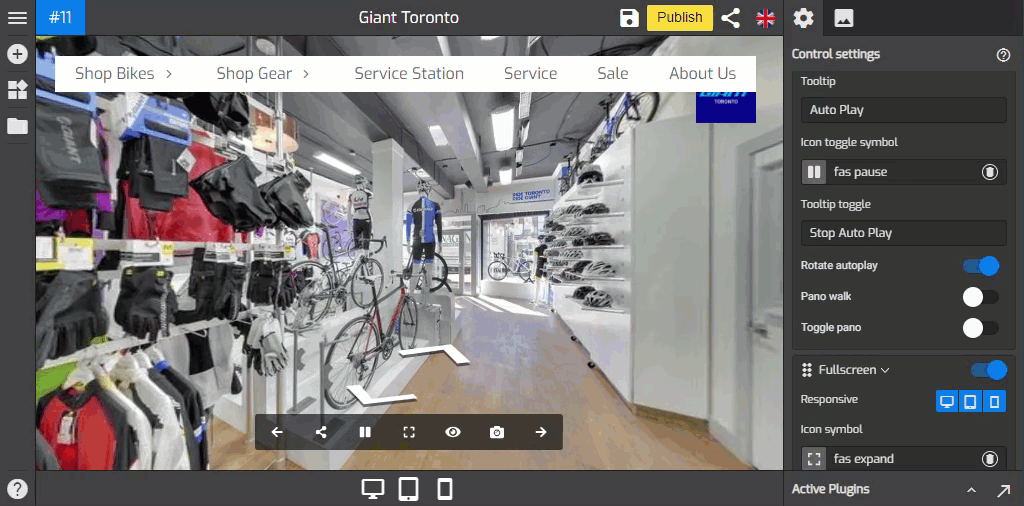Click the Control settings heading
Image resolution: width=1024 pixels, height=506 pixels.
pos(835,54)
